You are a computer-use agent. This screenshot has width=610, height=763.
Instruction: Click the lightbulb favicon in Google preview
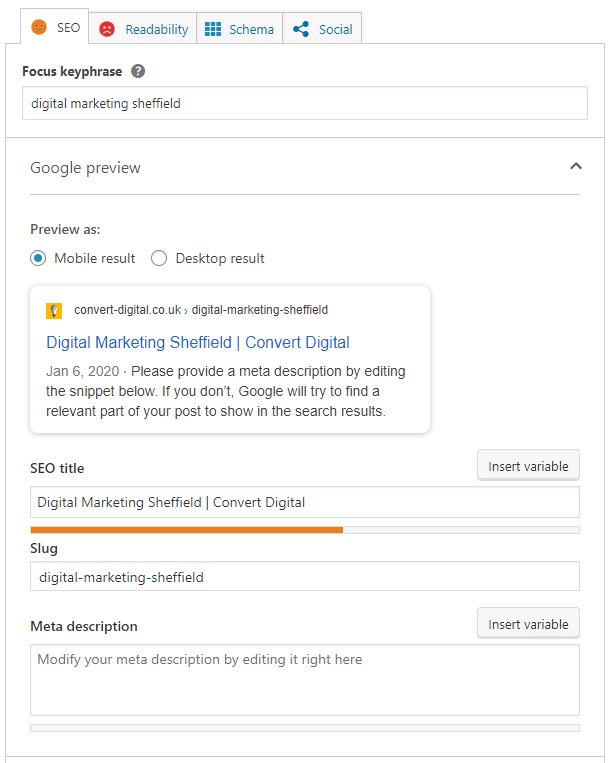[x=54, y=310]
